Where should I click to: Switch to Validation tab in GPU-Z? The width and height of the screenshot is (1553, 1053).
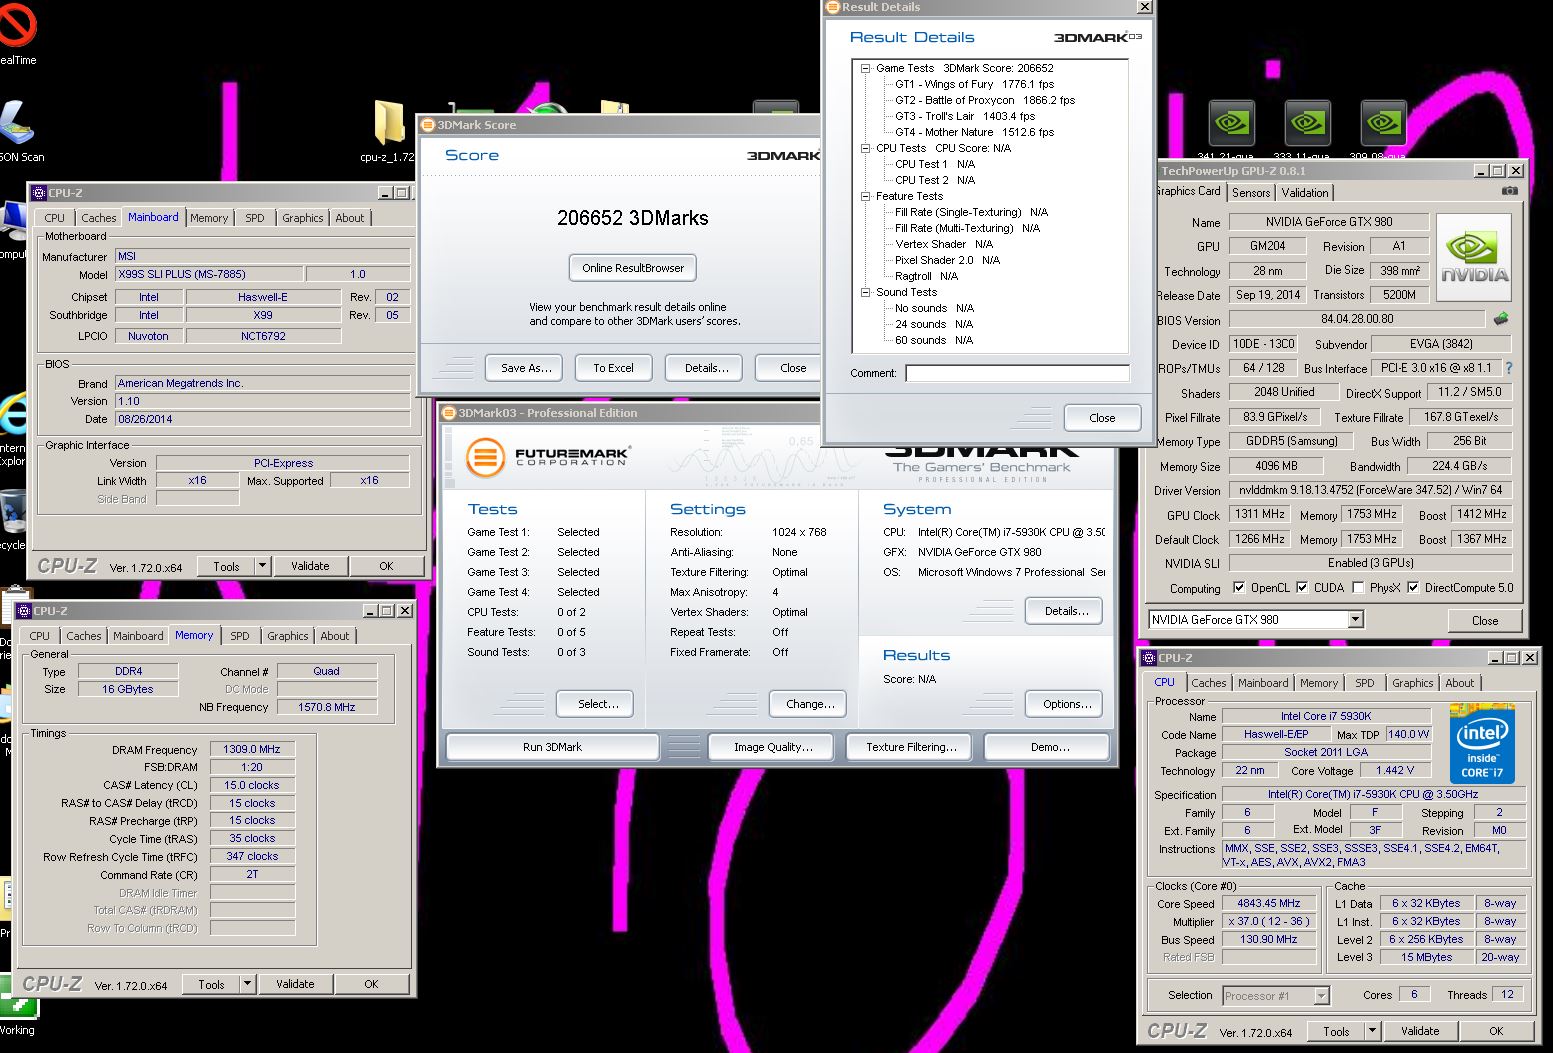[x=1305, y=193]
